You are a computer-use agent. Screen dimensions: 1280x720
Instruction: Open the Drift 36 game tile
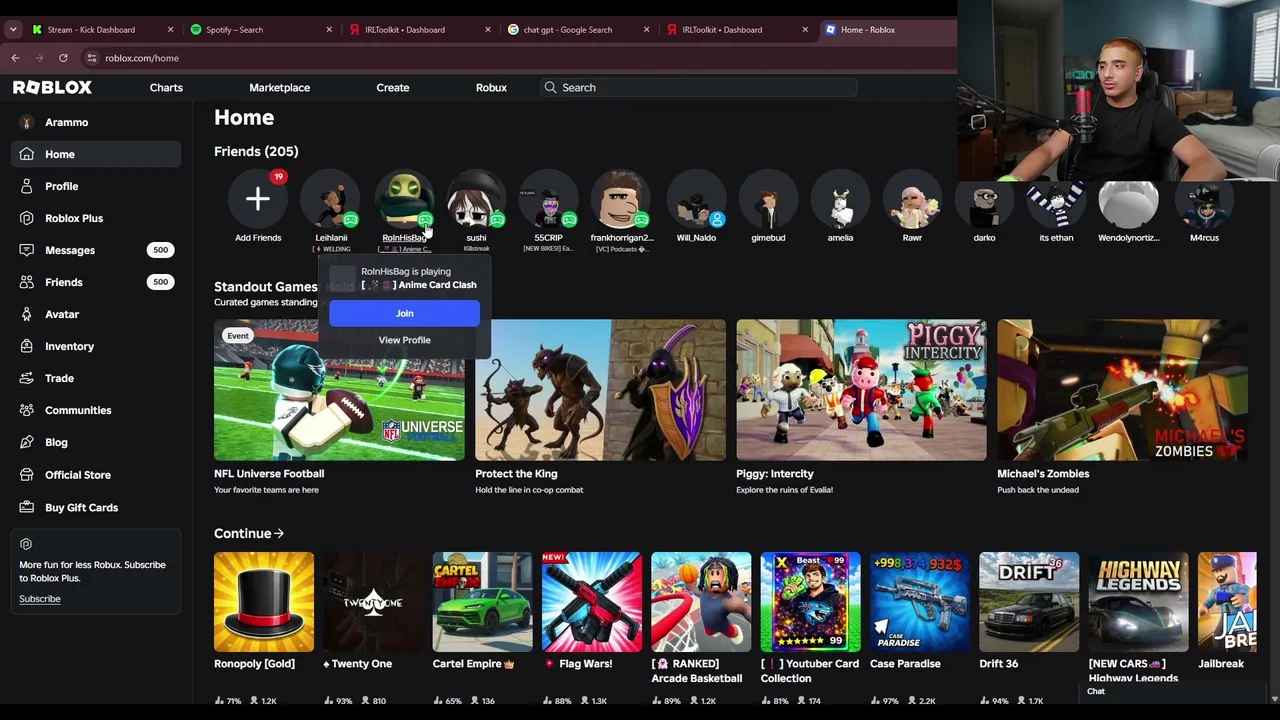[1029, 602]
